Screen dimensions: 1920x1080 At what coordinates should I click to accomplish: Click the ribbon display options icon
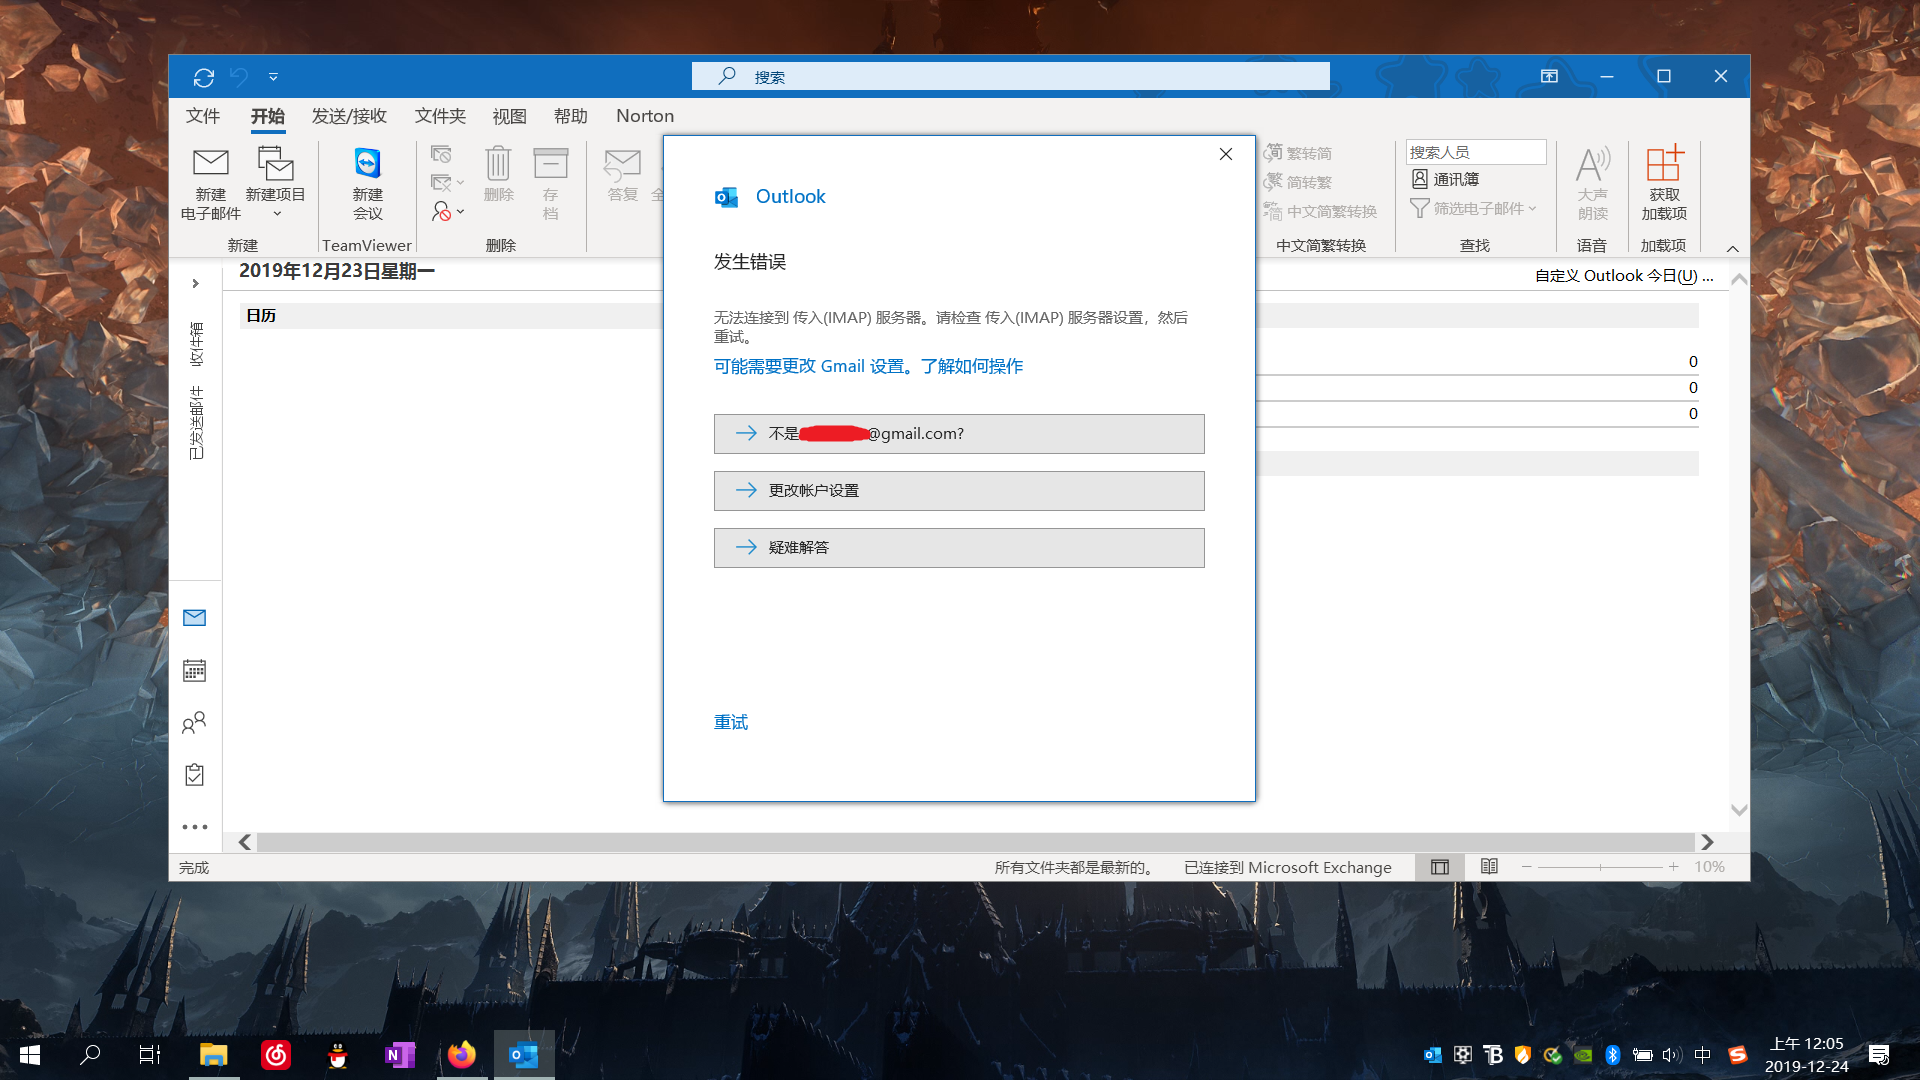[x=1549, y=76]
